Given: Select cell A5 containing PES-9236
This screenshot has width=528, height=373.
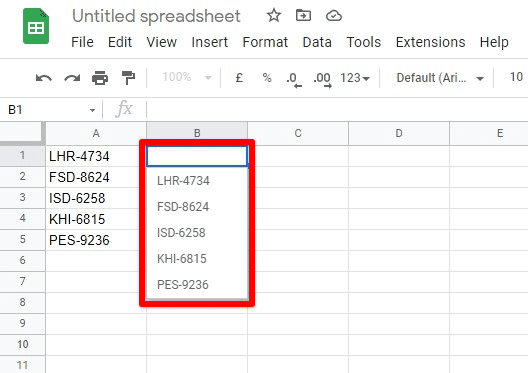Looking at the screenshot, I should tap(96, 240).
